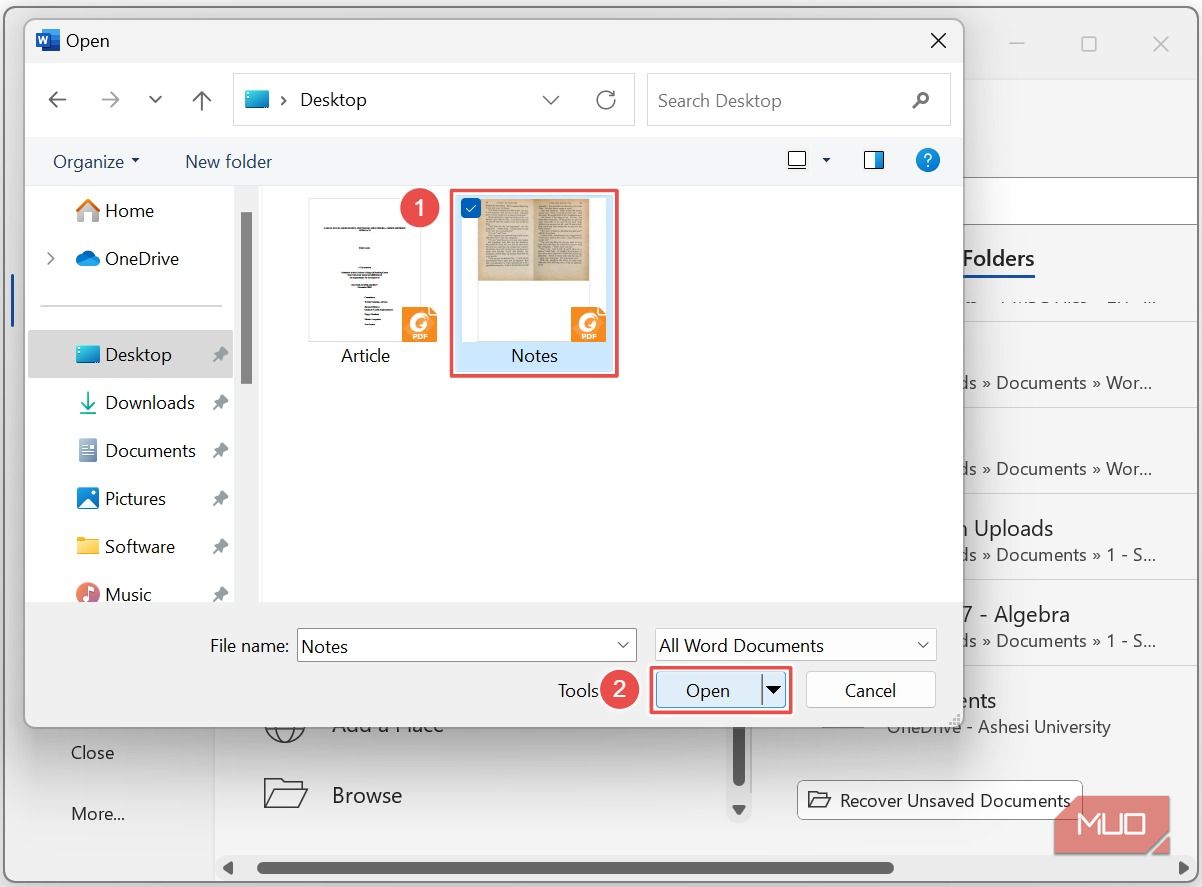
Task: Click the Forward navigation arrow
Action: tap(110, 100)
